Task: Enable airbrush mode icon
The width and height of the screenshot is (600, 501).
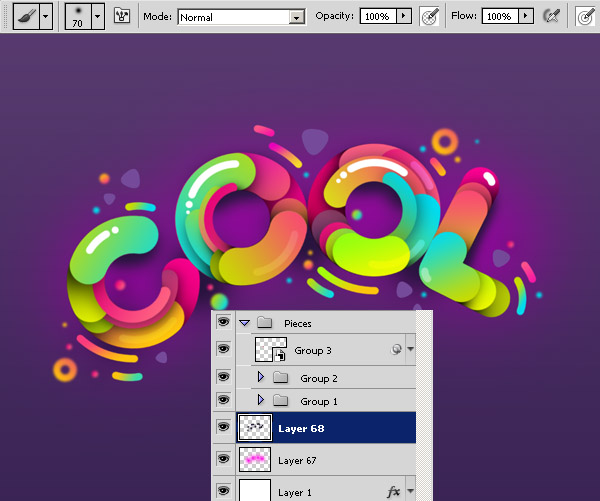Action: tap(551, 16)
